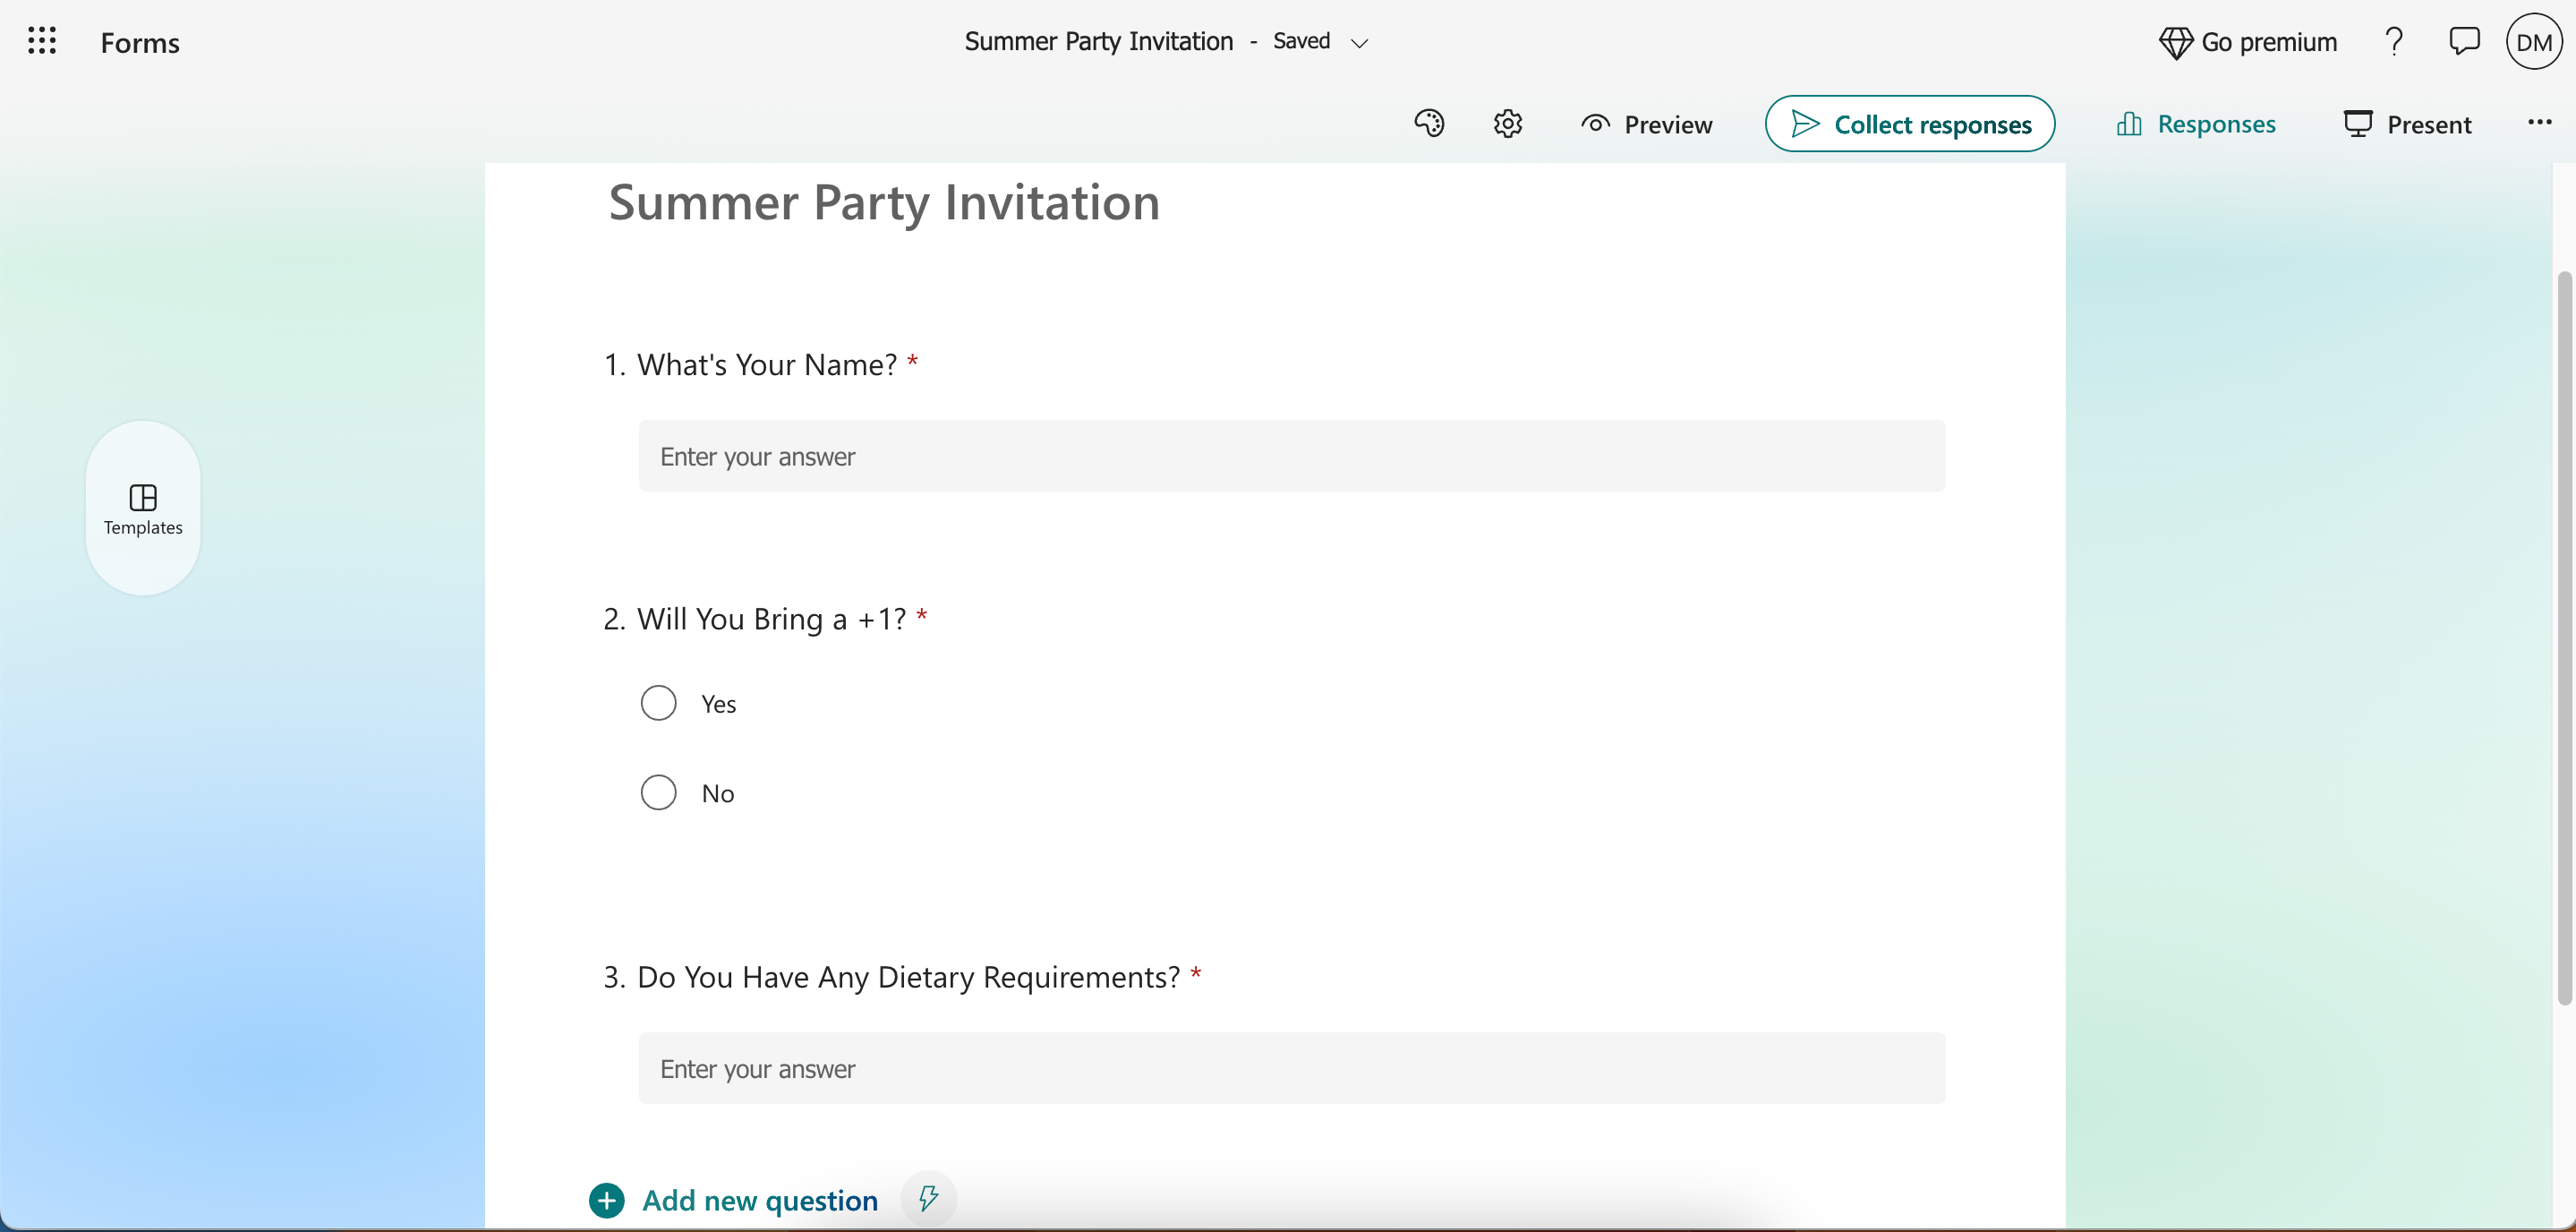Open the waffle/apps grid icon
This screenshot has height=1232, width=2576.
[39, 41]
